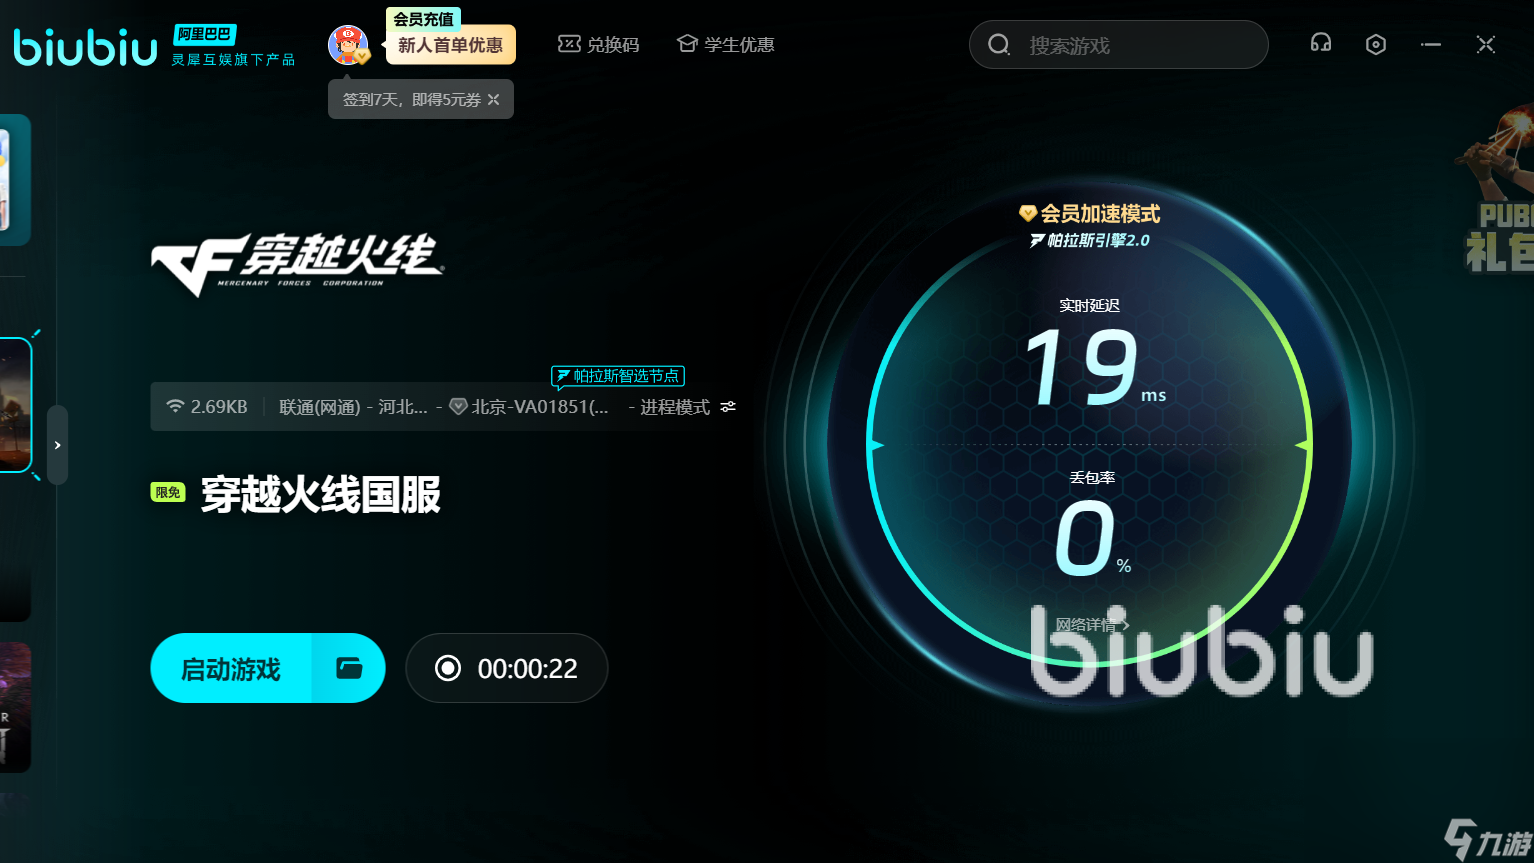Change the 进程模式 acceleration mode
The height and width of the screenshot is (863, 1534).
675,407
